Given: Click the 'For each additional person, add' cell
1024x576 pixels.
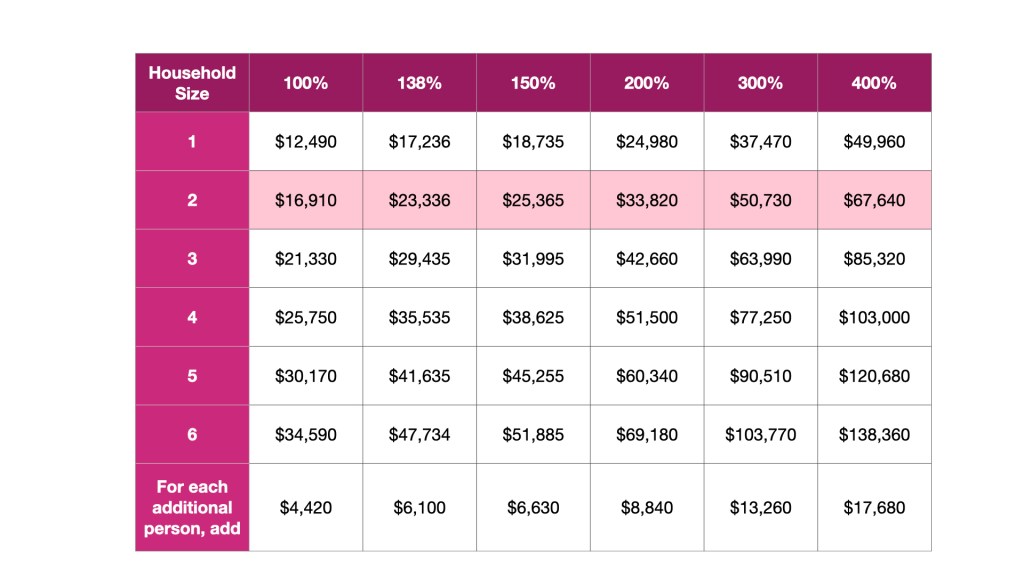Looking at the screenshot, I should point(192,507).
